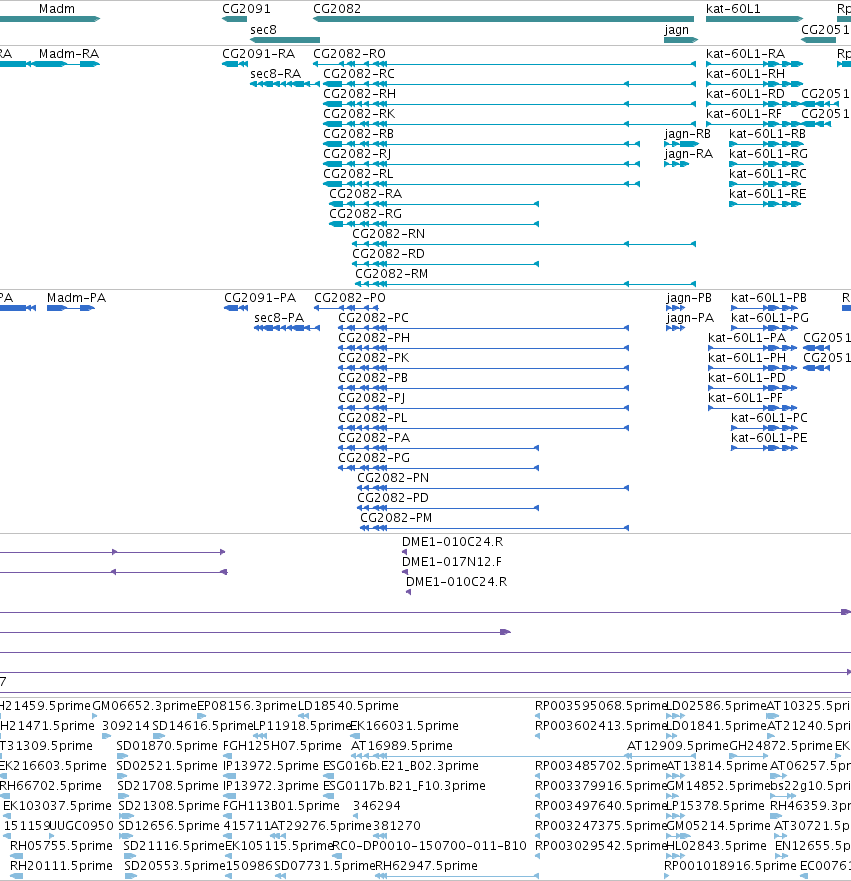Select the sec8-RA transcript label
This screenshot has height=881, width=851.
[x=276, y=74]
